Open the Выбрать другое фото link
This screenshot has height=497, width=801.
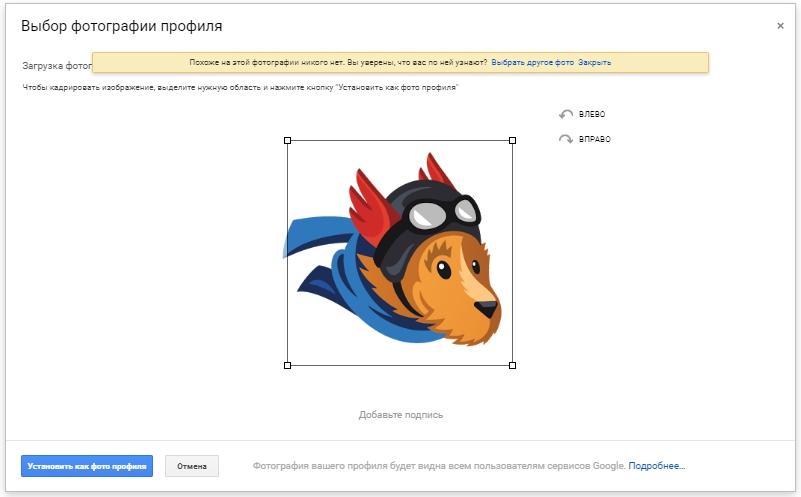532,62
